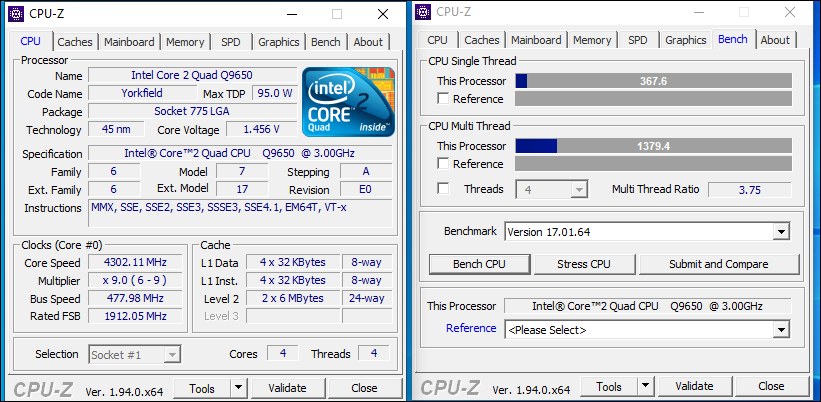Open Graphics tab in right CPU-Z window
The width and height of the screenshot is (821, 402).
click(685, 40)
